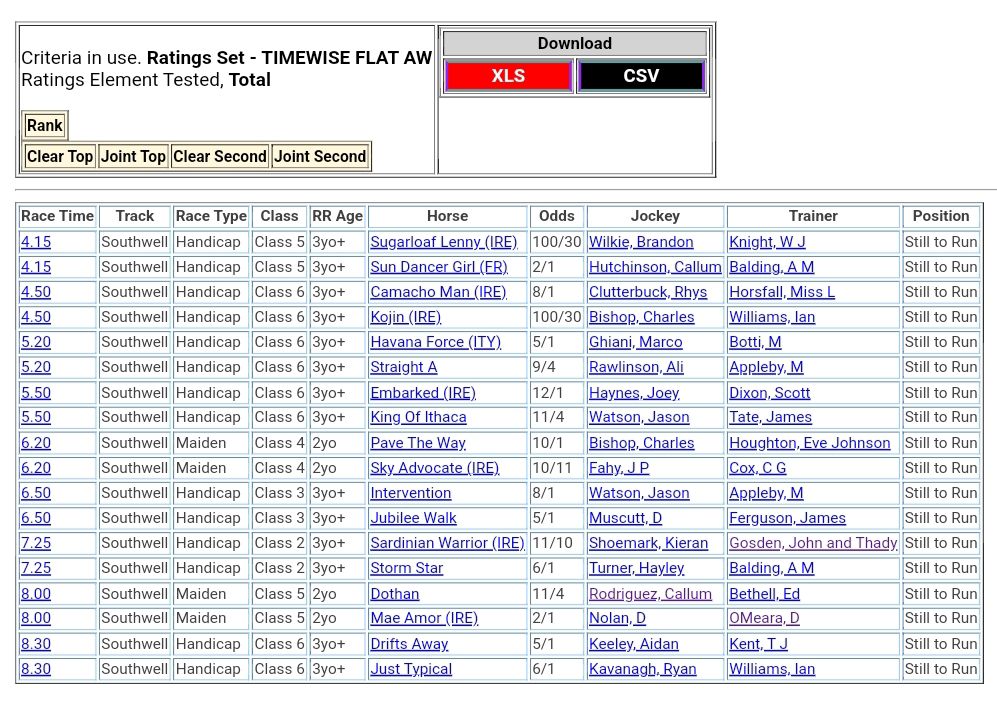Screen dimensions: 997x702
Task: Choose the Joint Second filter
Action: 320,156
